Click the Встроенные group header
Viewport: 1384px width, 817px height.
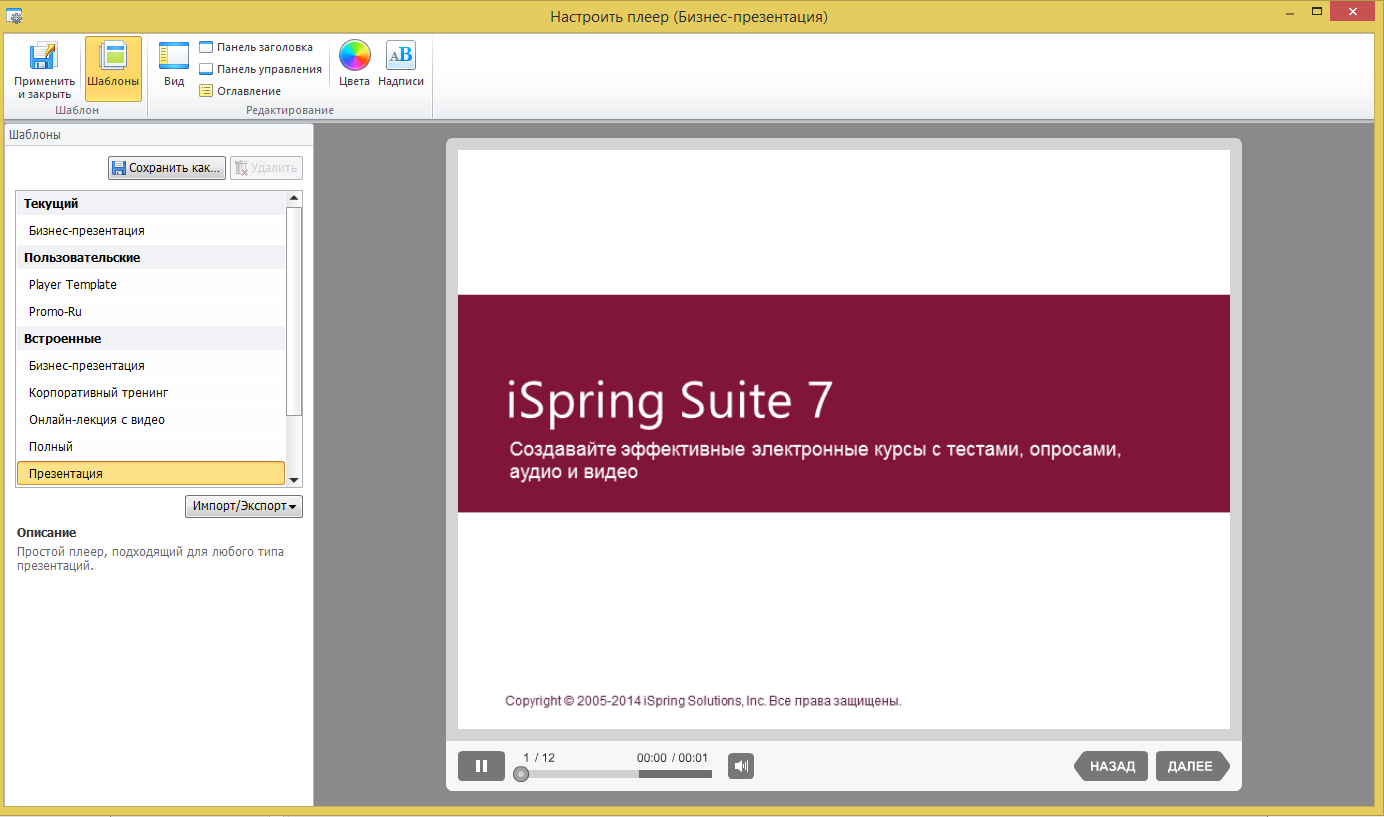pos(151,339)
